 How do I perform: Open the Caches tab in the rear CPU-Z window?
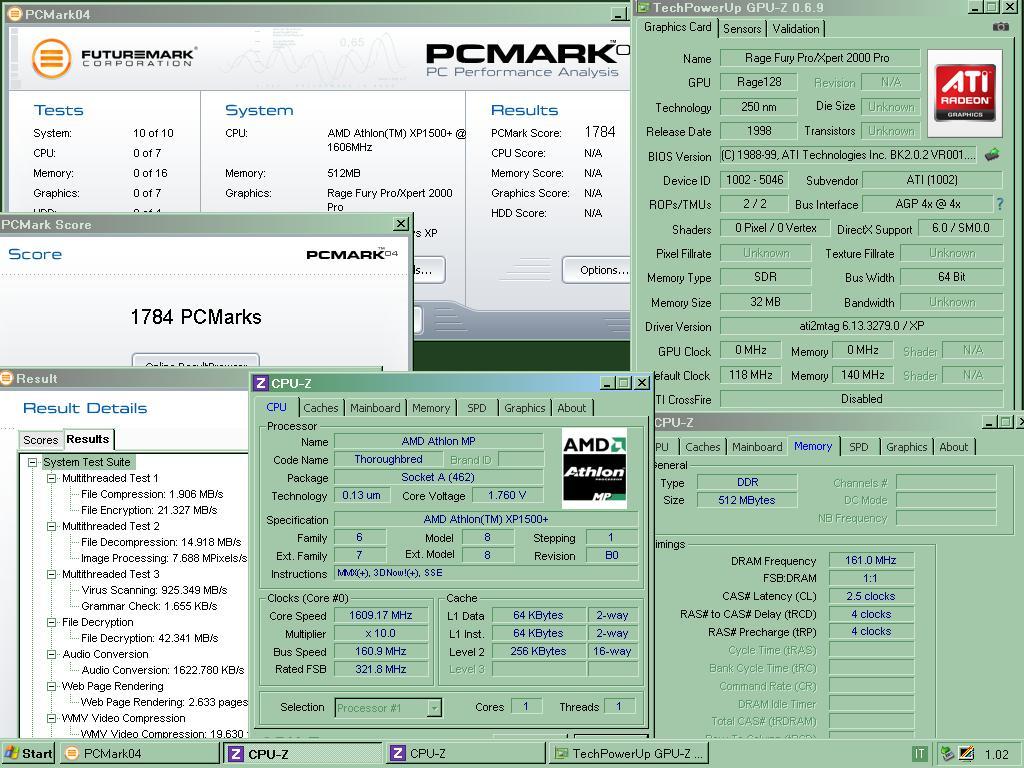point(703,447)
